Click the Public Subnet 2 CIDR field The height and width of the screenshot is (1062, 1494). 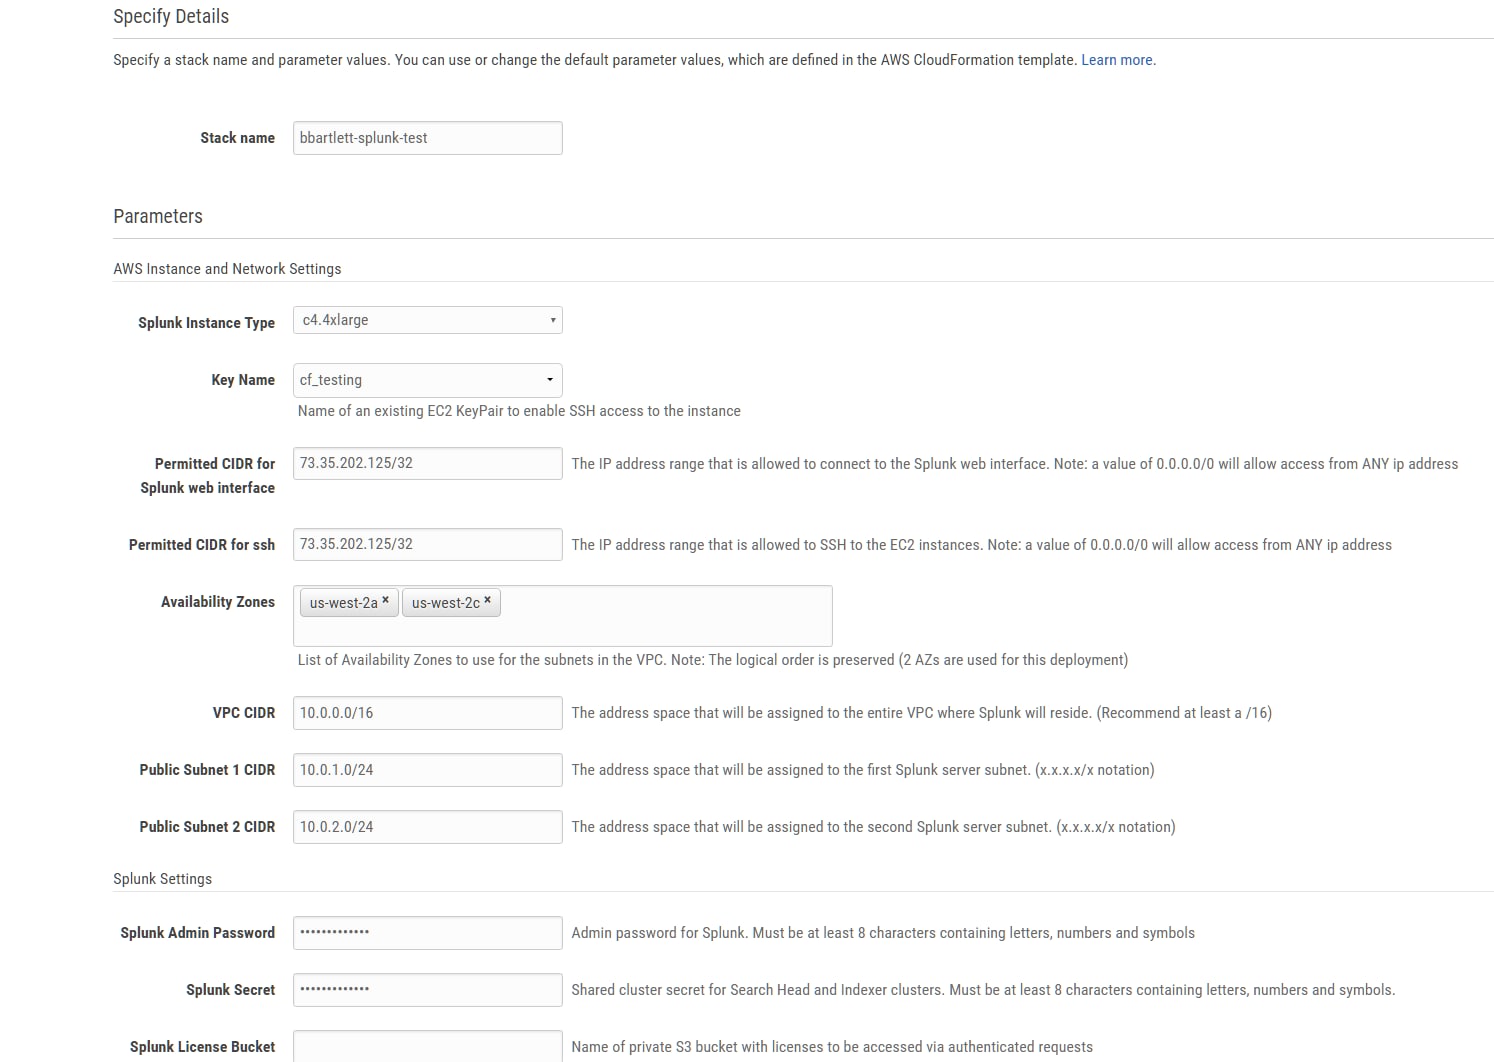tap(428, 827)
